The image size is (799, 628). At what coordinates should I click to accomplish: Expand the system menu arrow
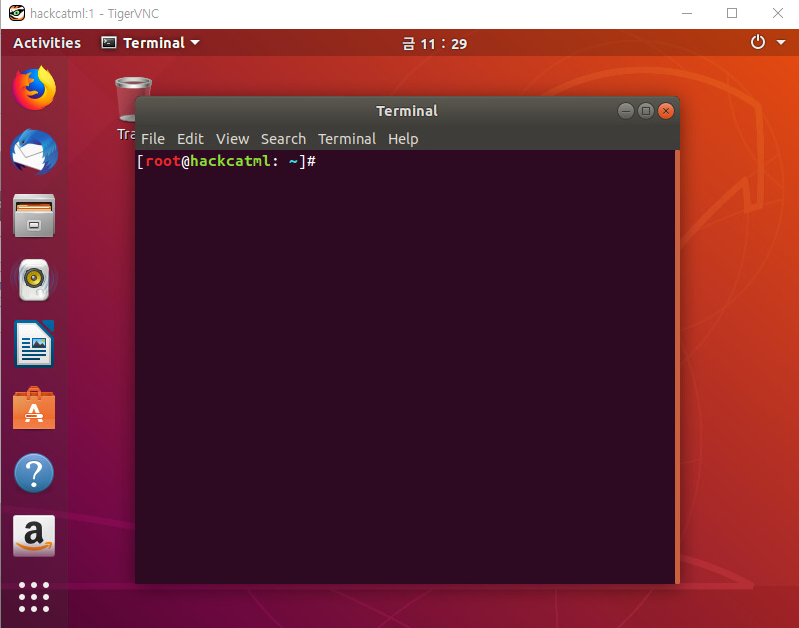781,42
